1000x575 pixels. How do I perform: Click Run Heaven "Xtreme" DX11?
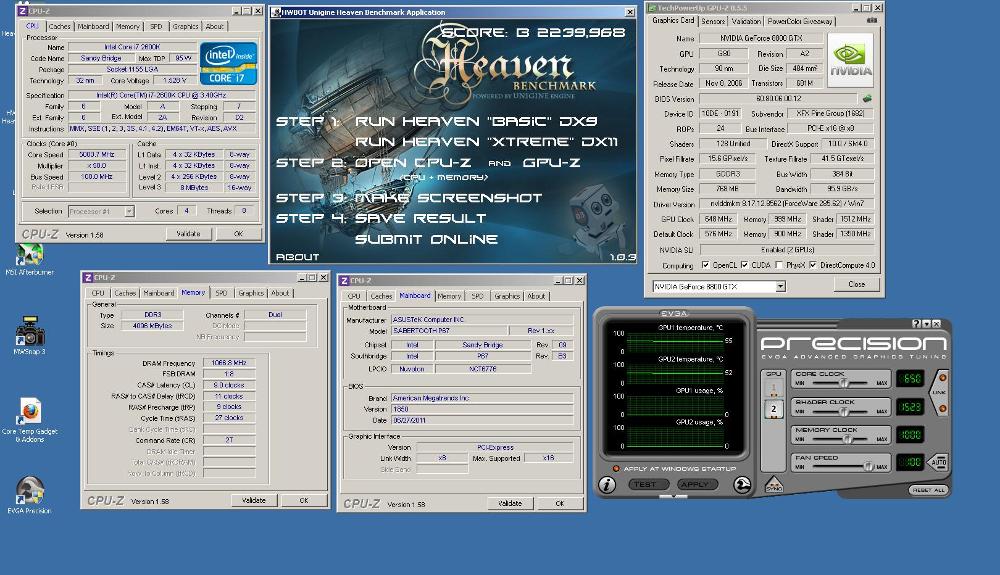tap(486, 142)
